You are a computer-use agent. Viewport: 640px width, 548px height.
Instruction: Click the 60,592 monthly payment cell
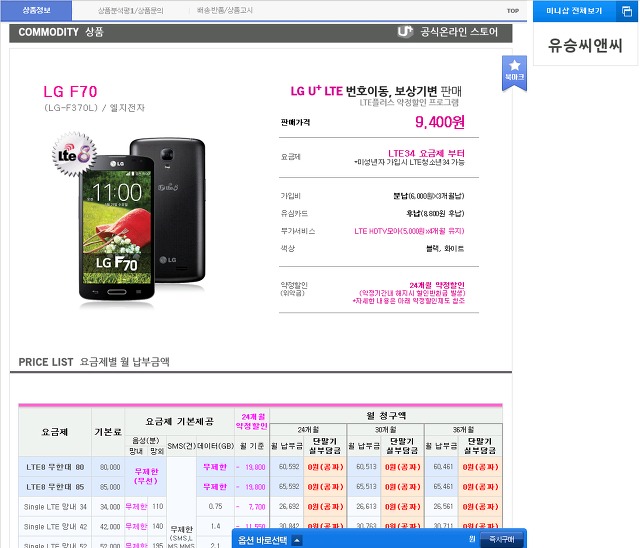[289, 466]
